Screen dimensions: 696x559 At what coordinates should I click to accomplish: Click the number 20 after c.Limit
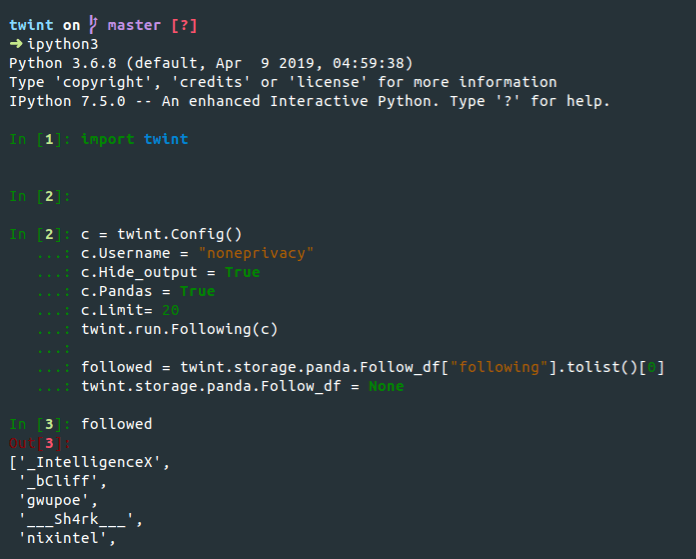pos(170,310)
